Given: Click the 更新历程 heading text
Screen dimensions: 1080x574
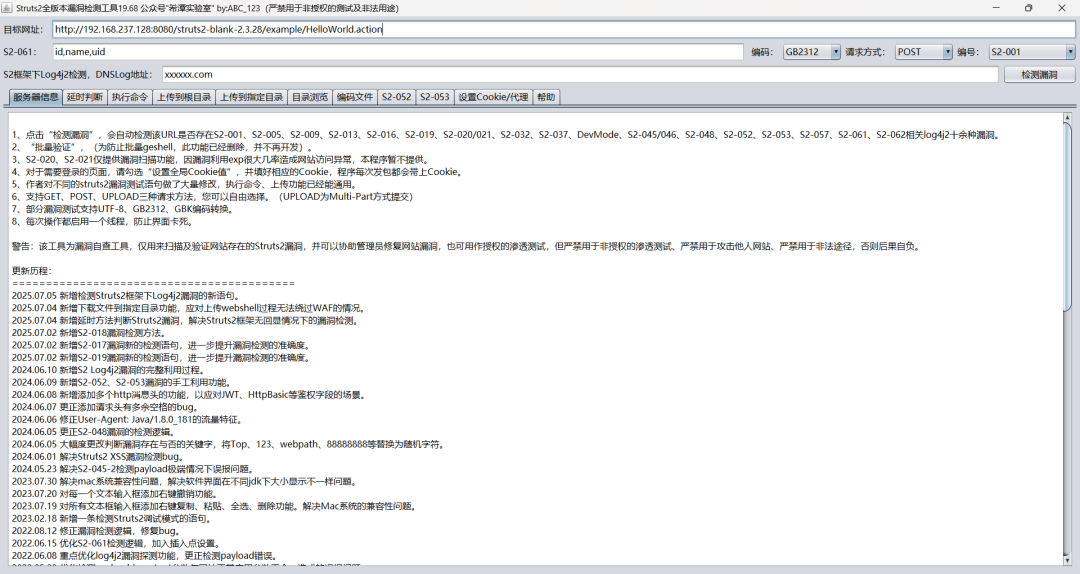Looking at the screenshot, I should (x=32, y=271).
